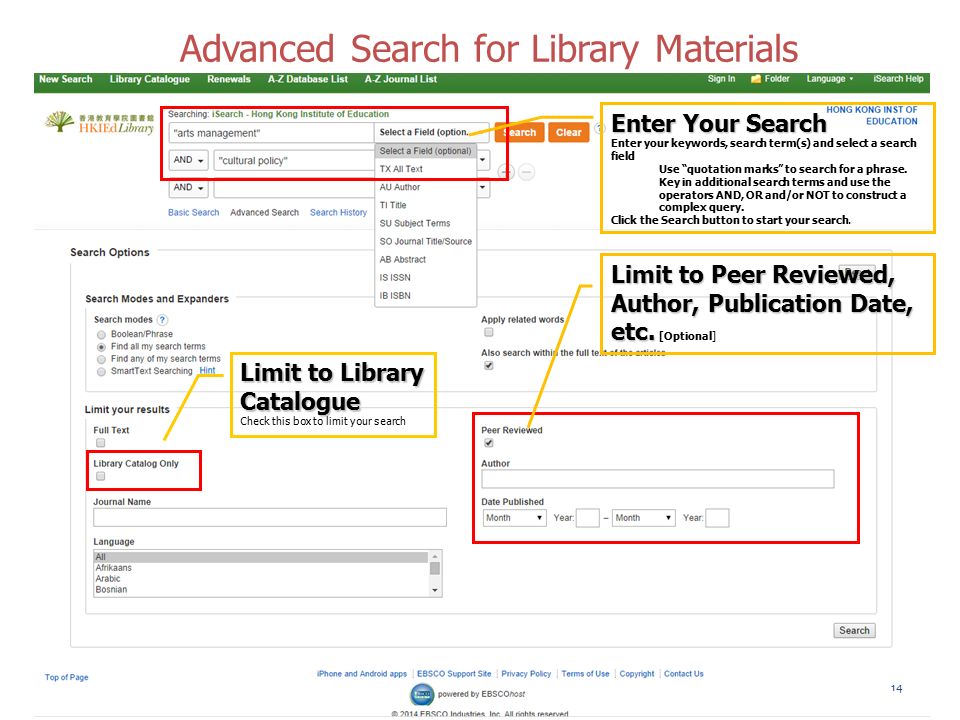Open the first AND operator dropdown
The image size is (960, 720).
(189, 160)
